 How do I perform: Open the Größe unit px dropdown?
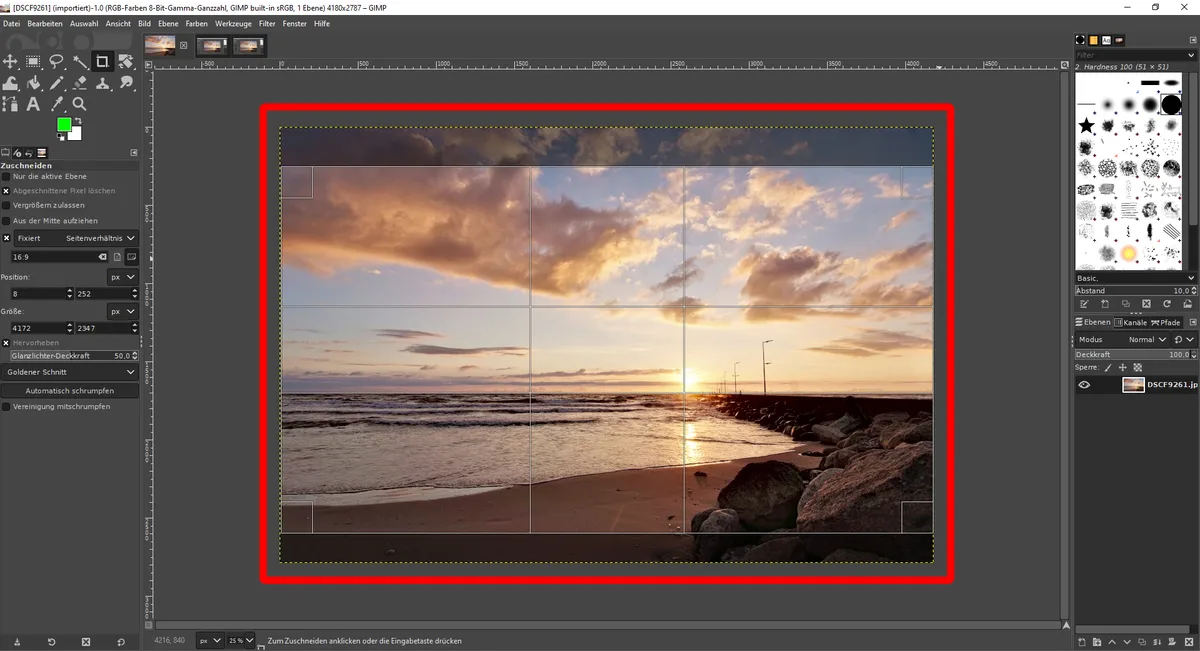pyautogui.click(x=122, y=311)
